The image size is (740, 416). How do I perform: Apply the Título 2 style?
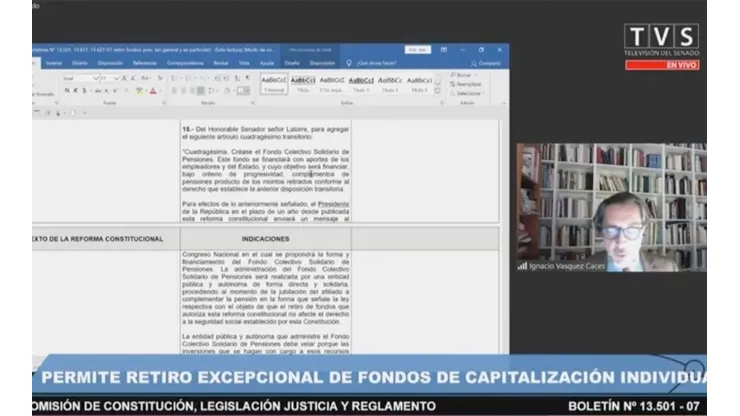pyautogui.click(x=390, y=84)
